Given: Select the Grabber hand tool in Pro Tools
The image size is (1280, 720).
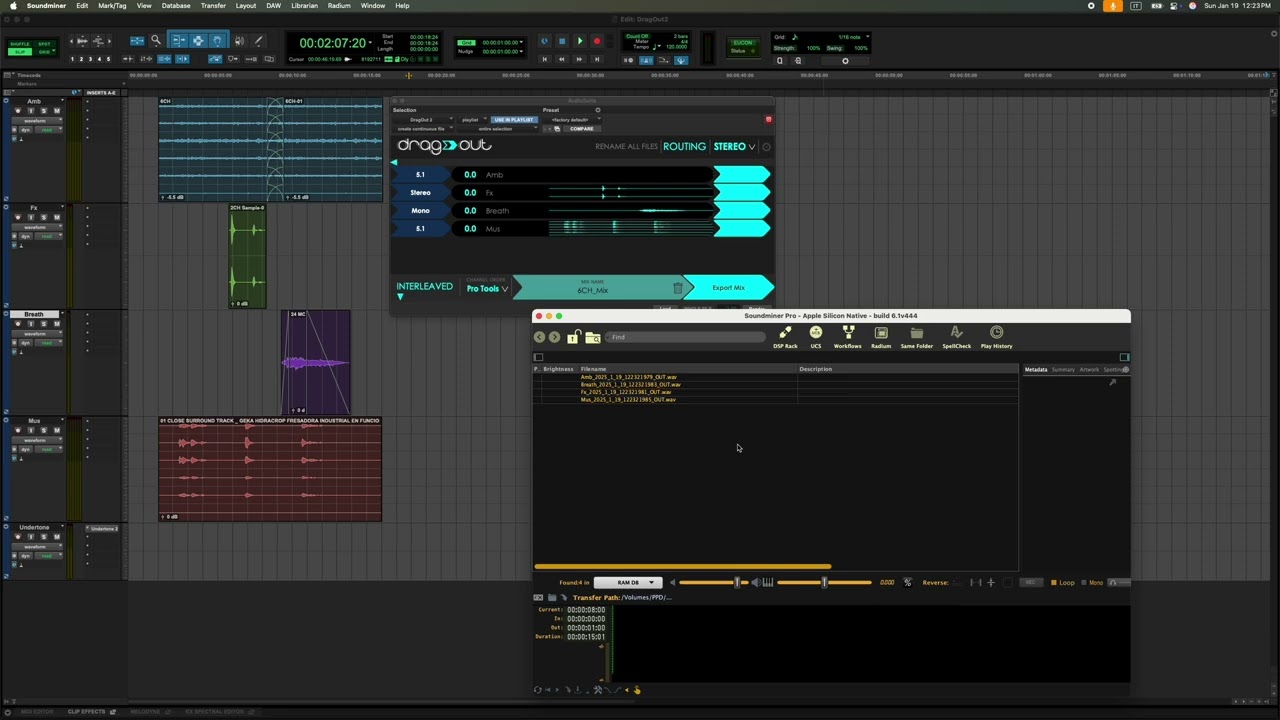Looking at the screenshot, I should 218,41.
